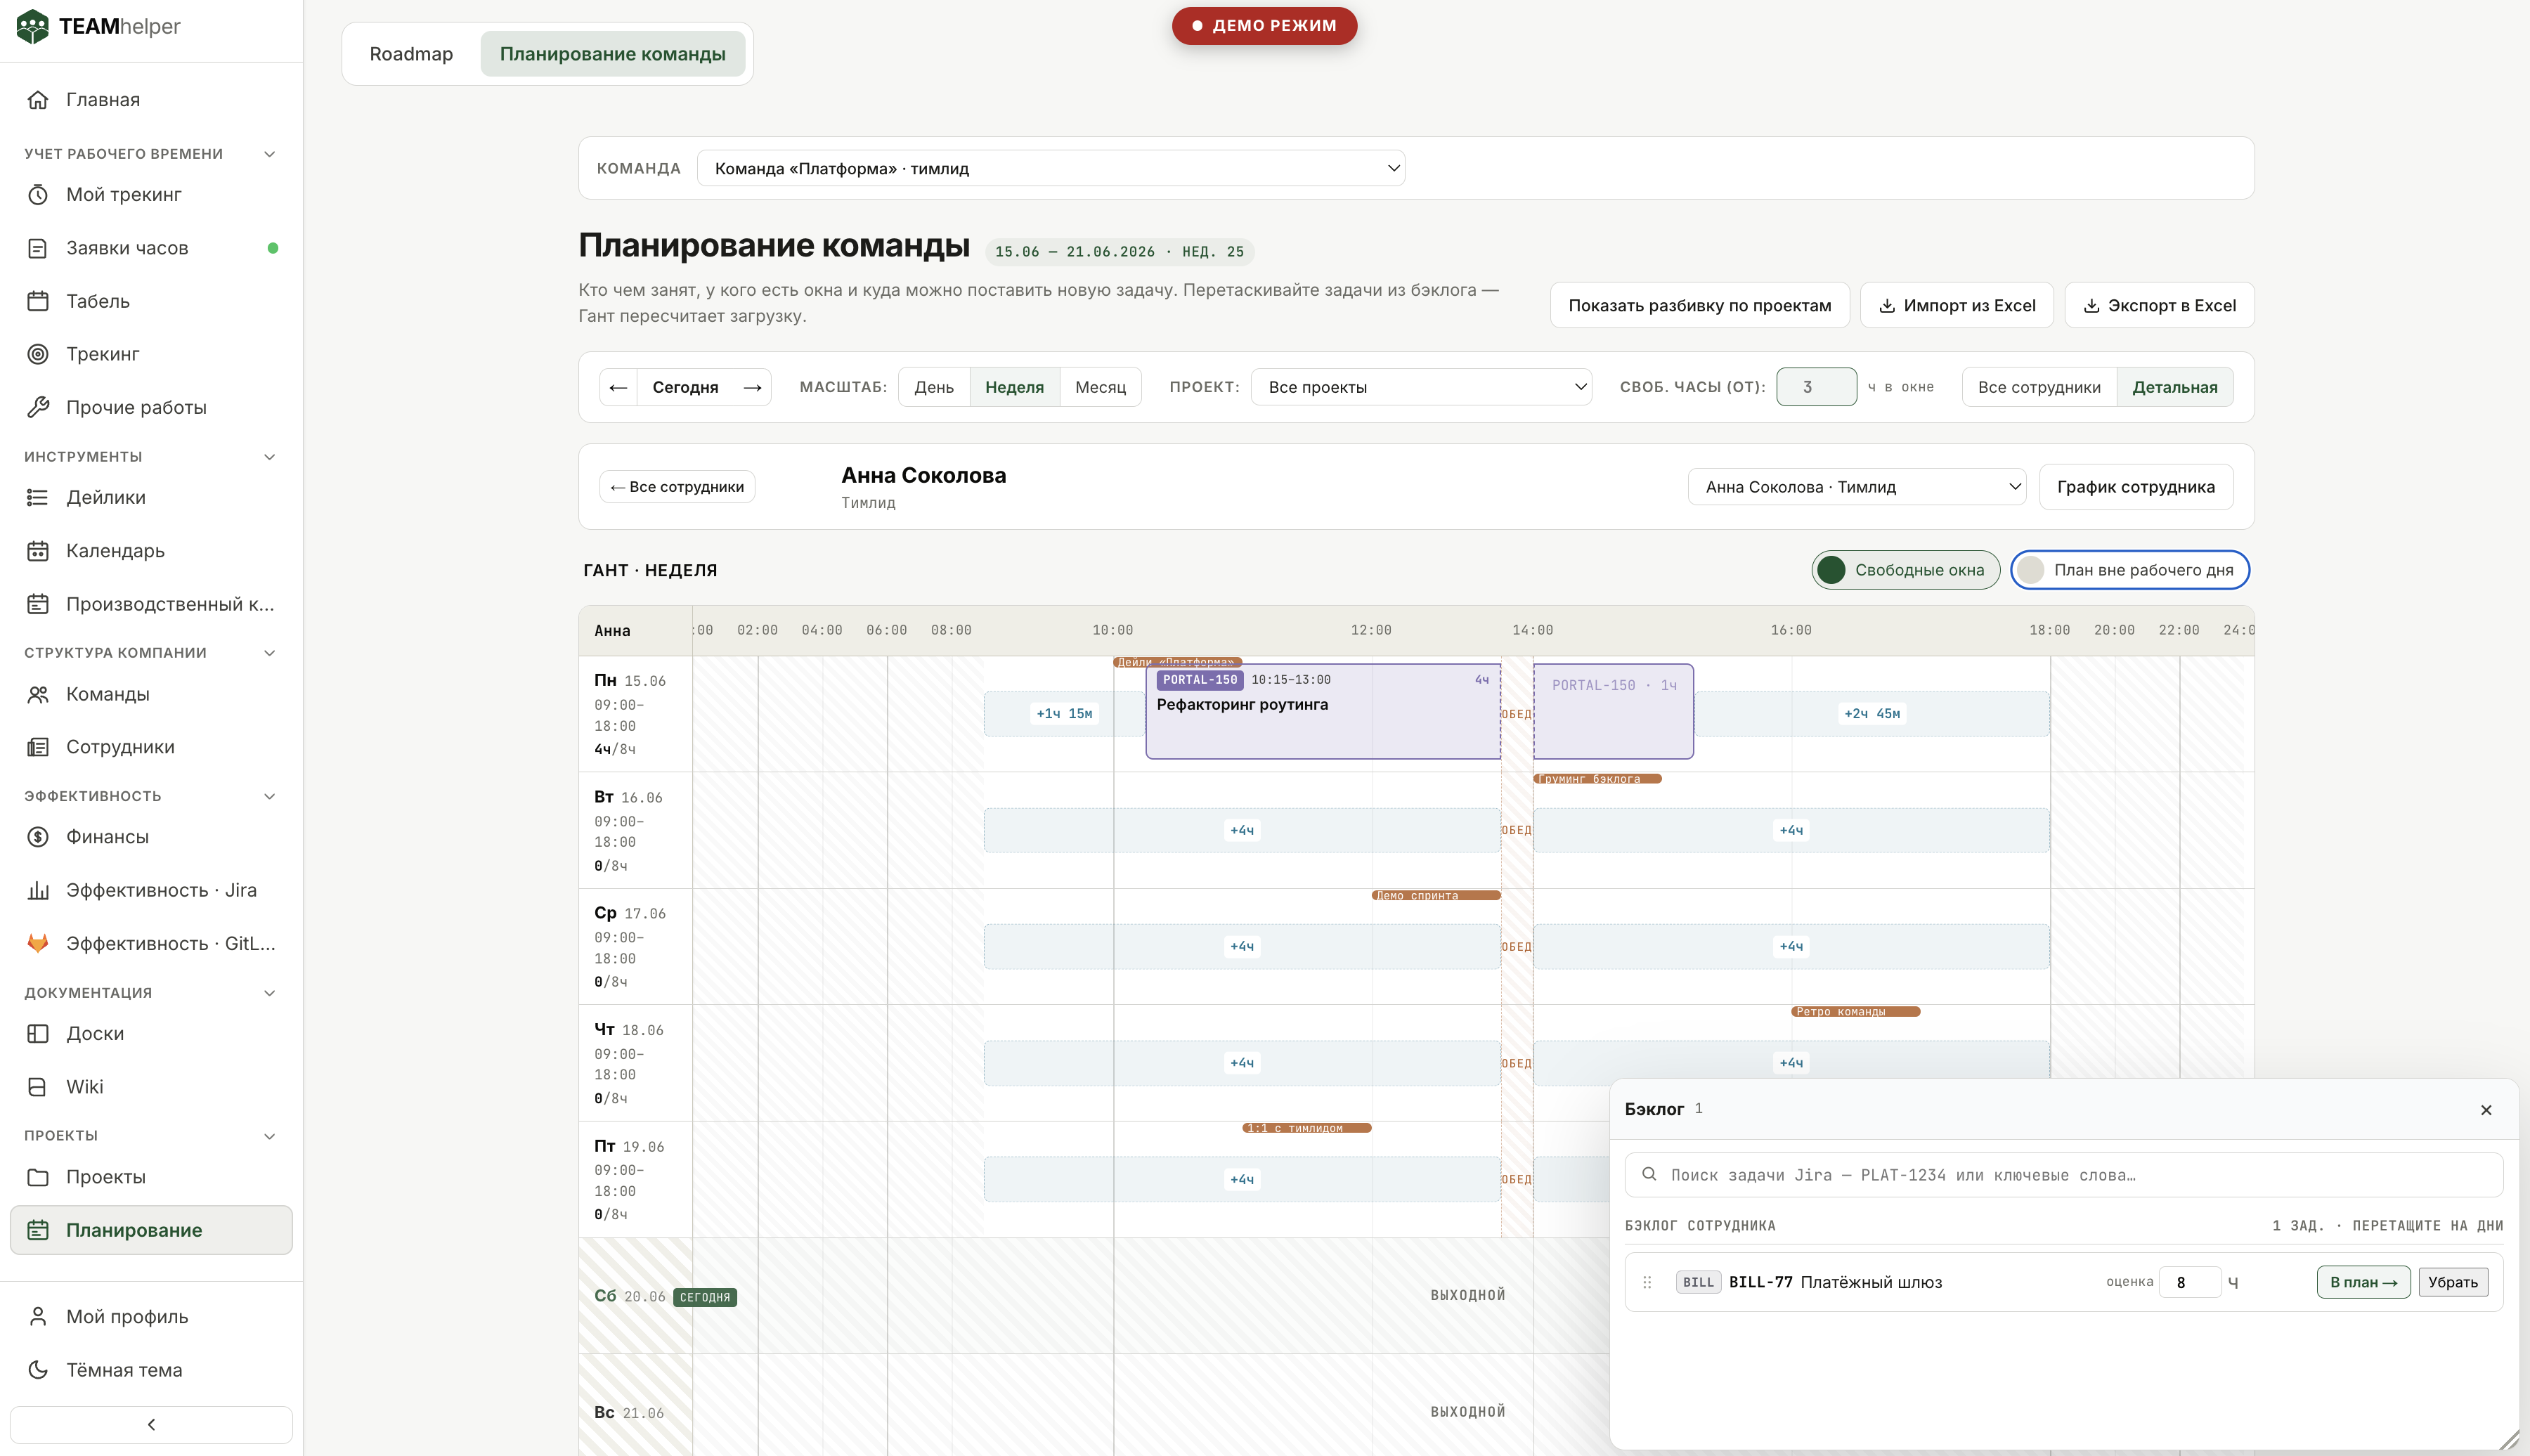2530x1456 pixels.
Task: Open the Дейлики list icon
Action: click(x=38, y=497)
